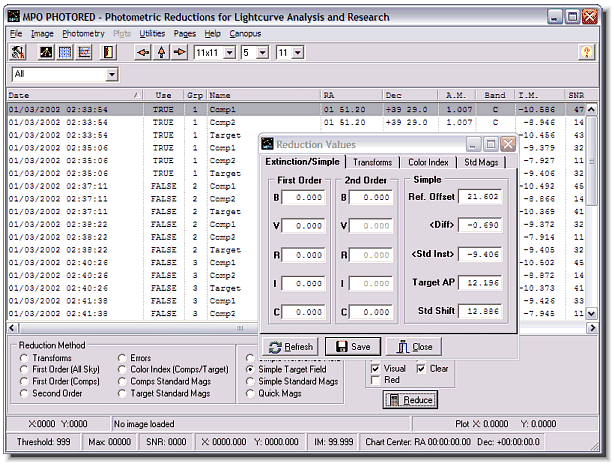Click the MPO PHOTORED title bar app icon

pos(14,16)
